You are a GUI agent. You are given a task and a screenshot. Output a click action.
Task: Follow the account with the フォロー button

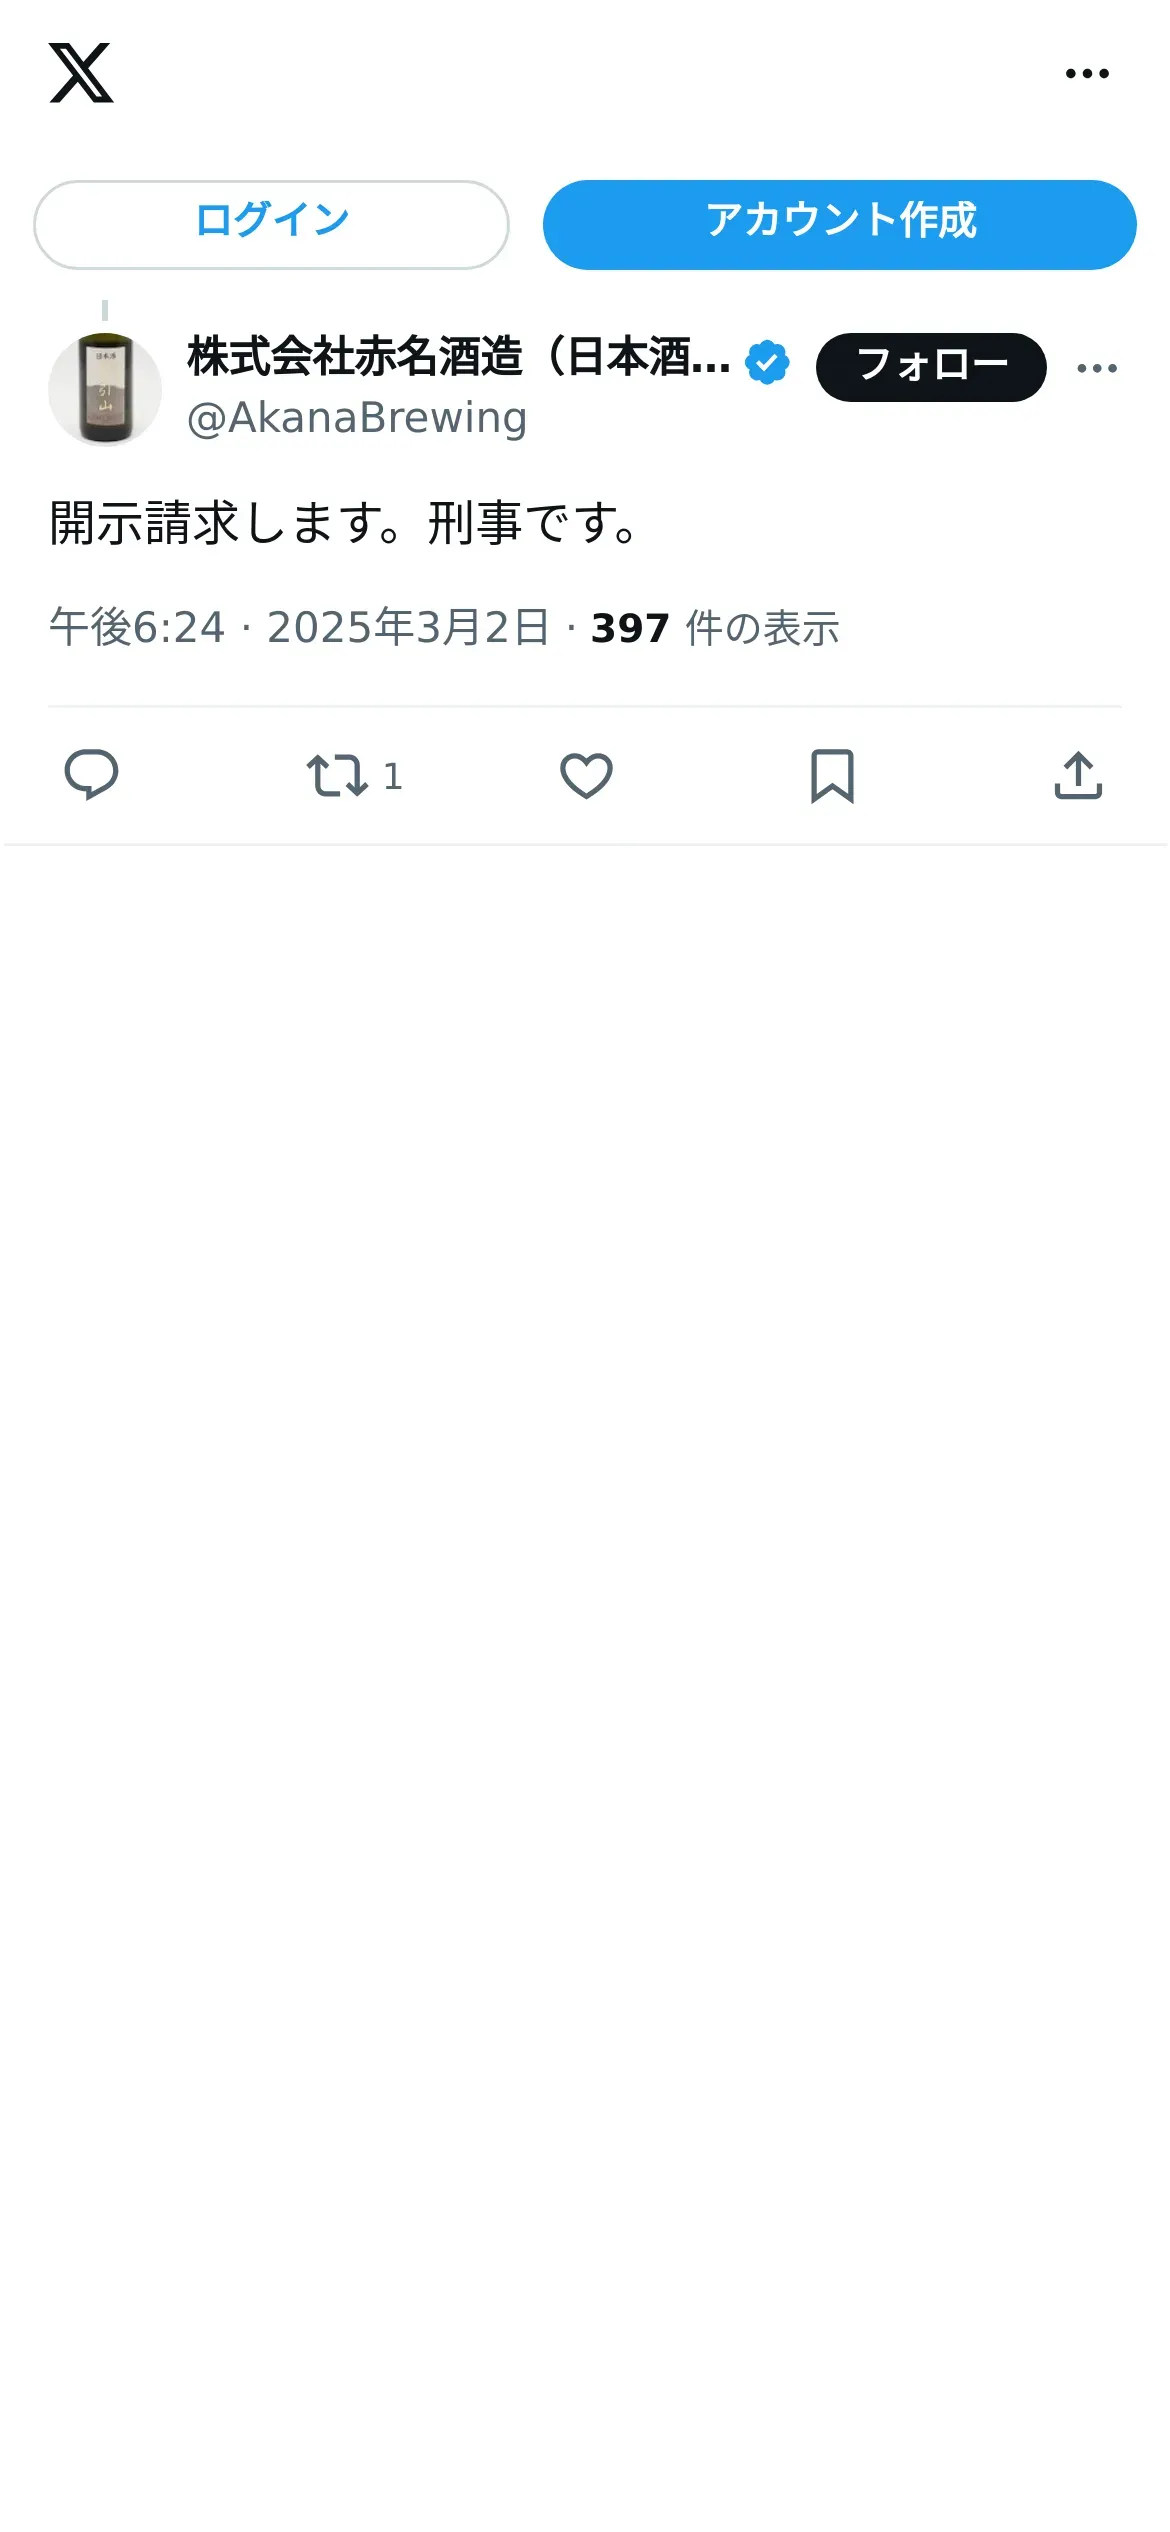(931, 367)
